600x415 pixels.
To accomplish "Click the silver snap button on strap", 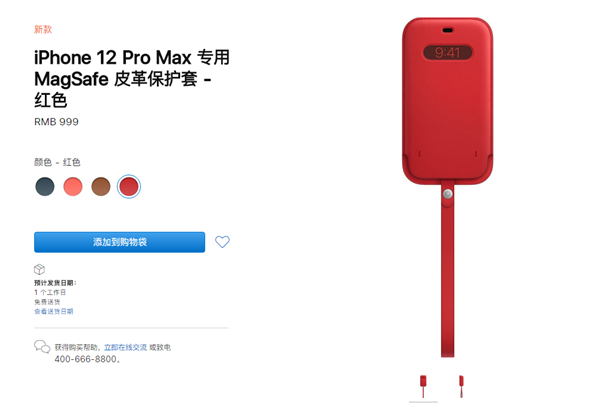I will [x=447, y=194].
